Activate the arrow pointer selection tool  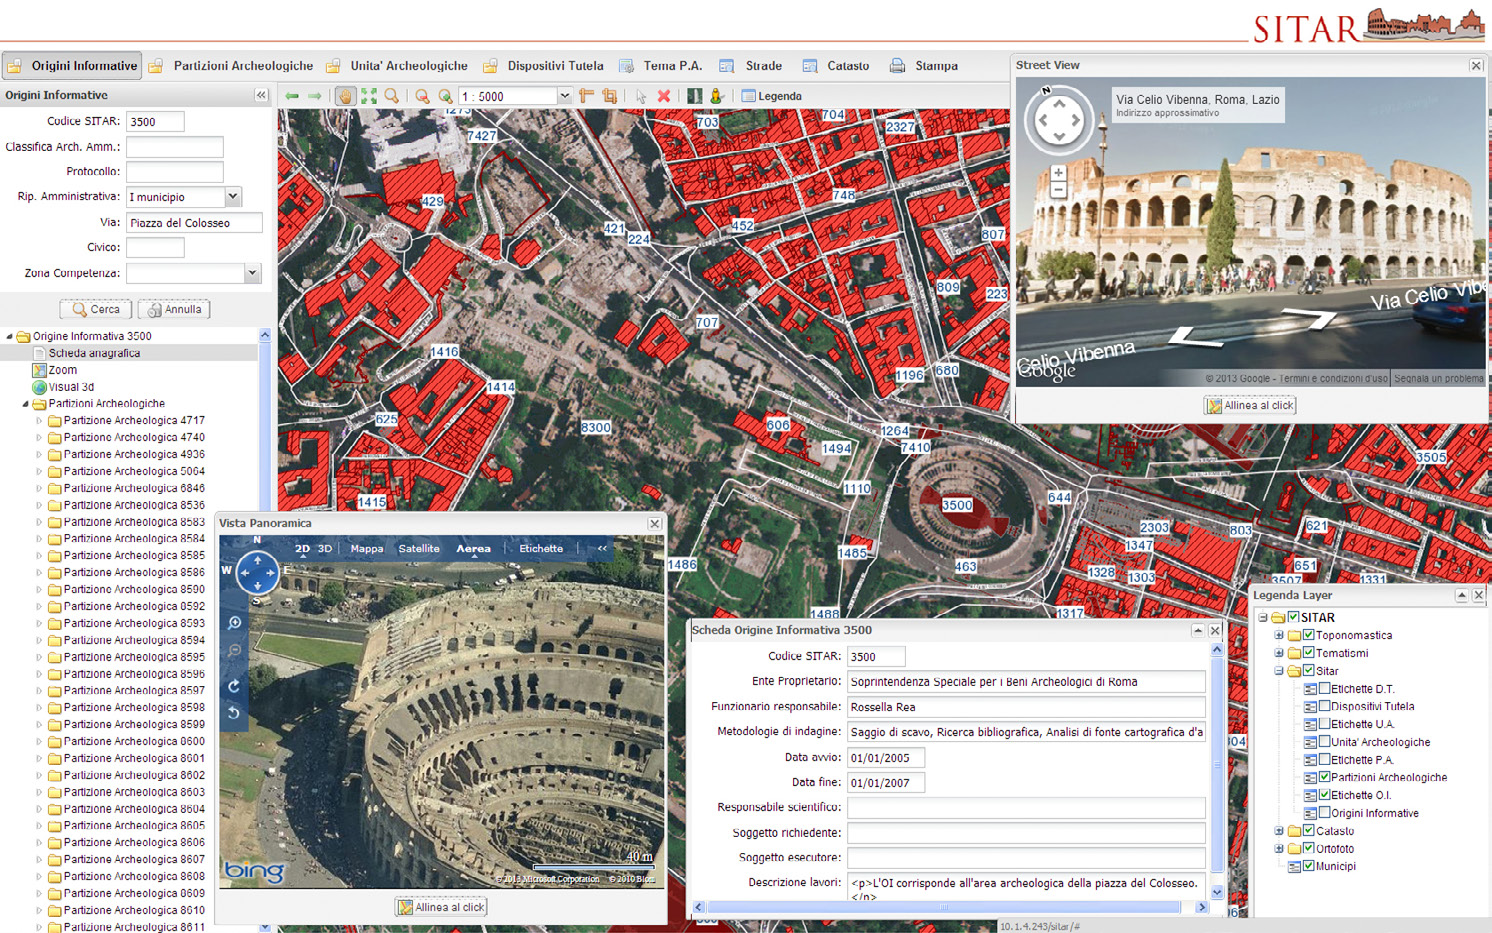640,96
